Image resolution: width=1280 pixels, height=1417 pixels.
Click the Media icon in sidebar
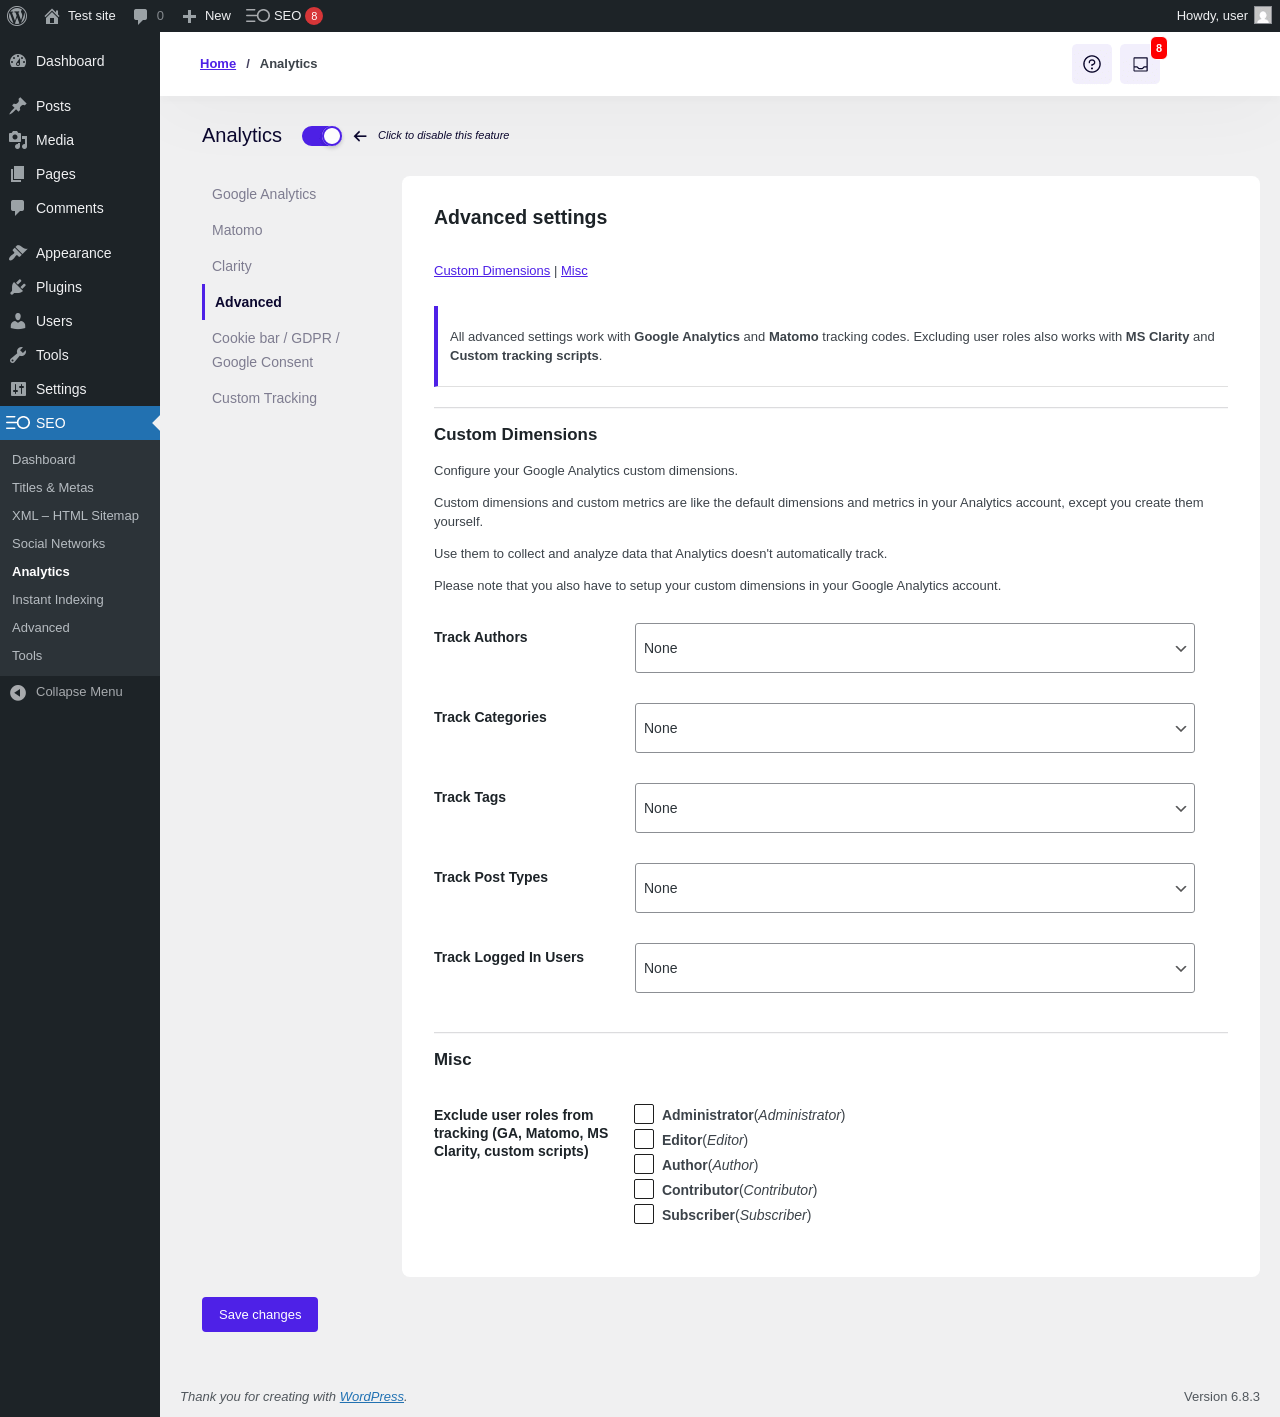pos(18,140)
